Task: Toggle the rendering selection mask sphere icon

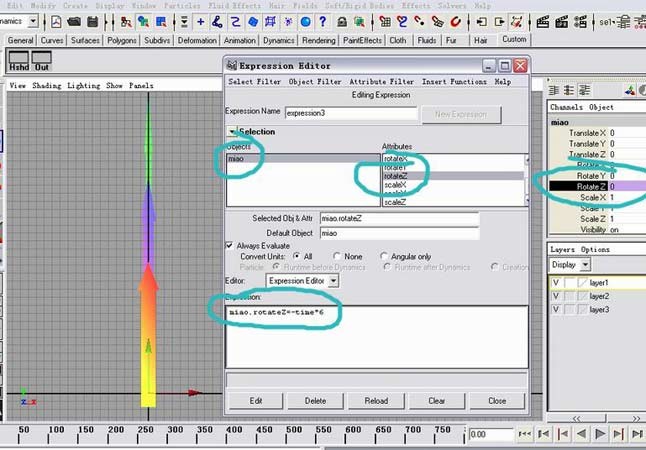Action: click(x=306, y=21)
